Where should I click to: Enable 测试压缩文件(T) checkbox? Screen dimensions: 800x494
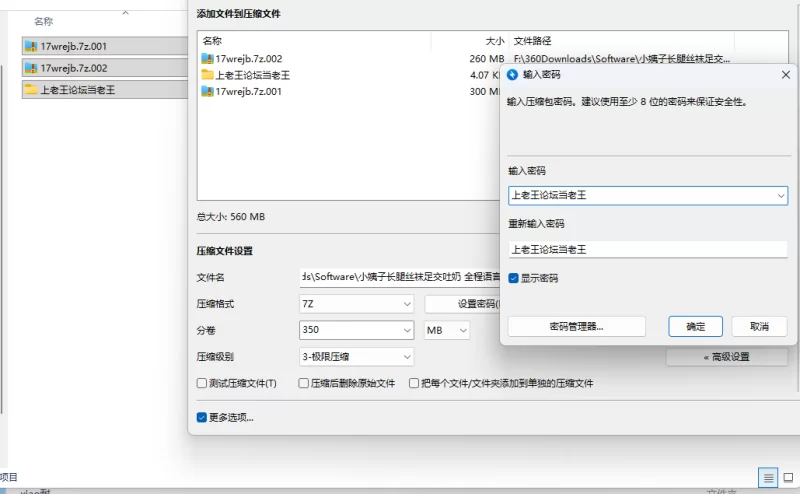[x=202, y=383]
